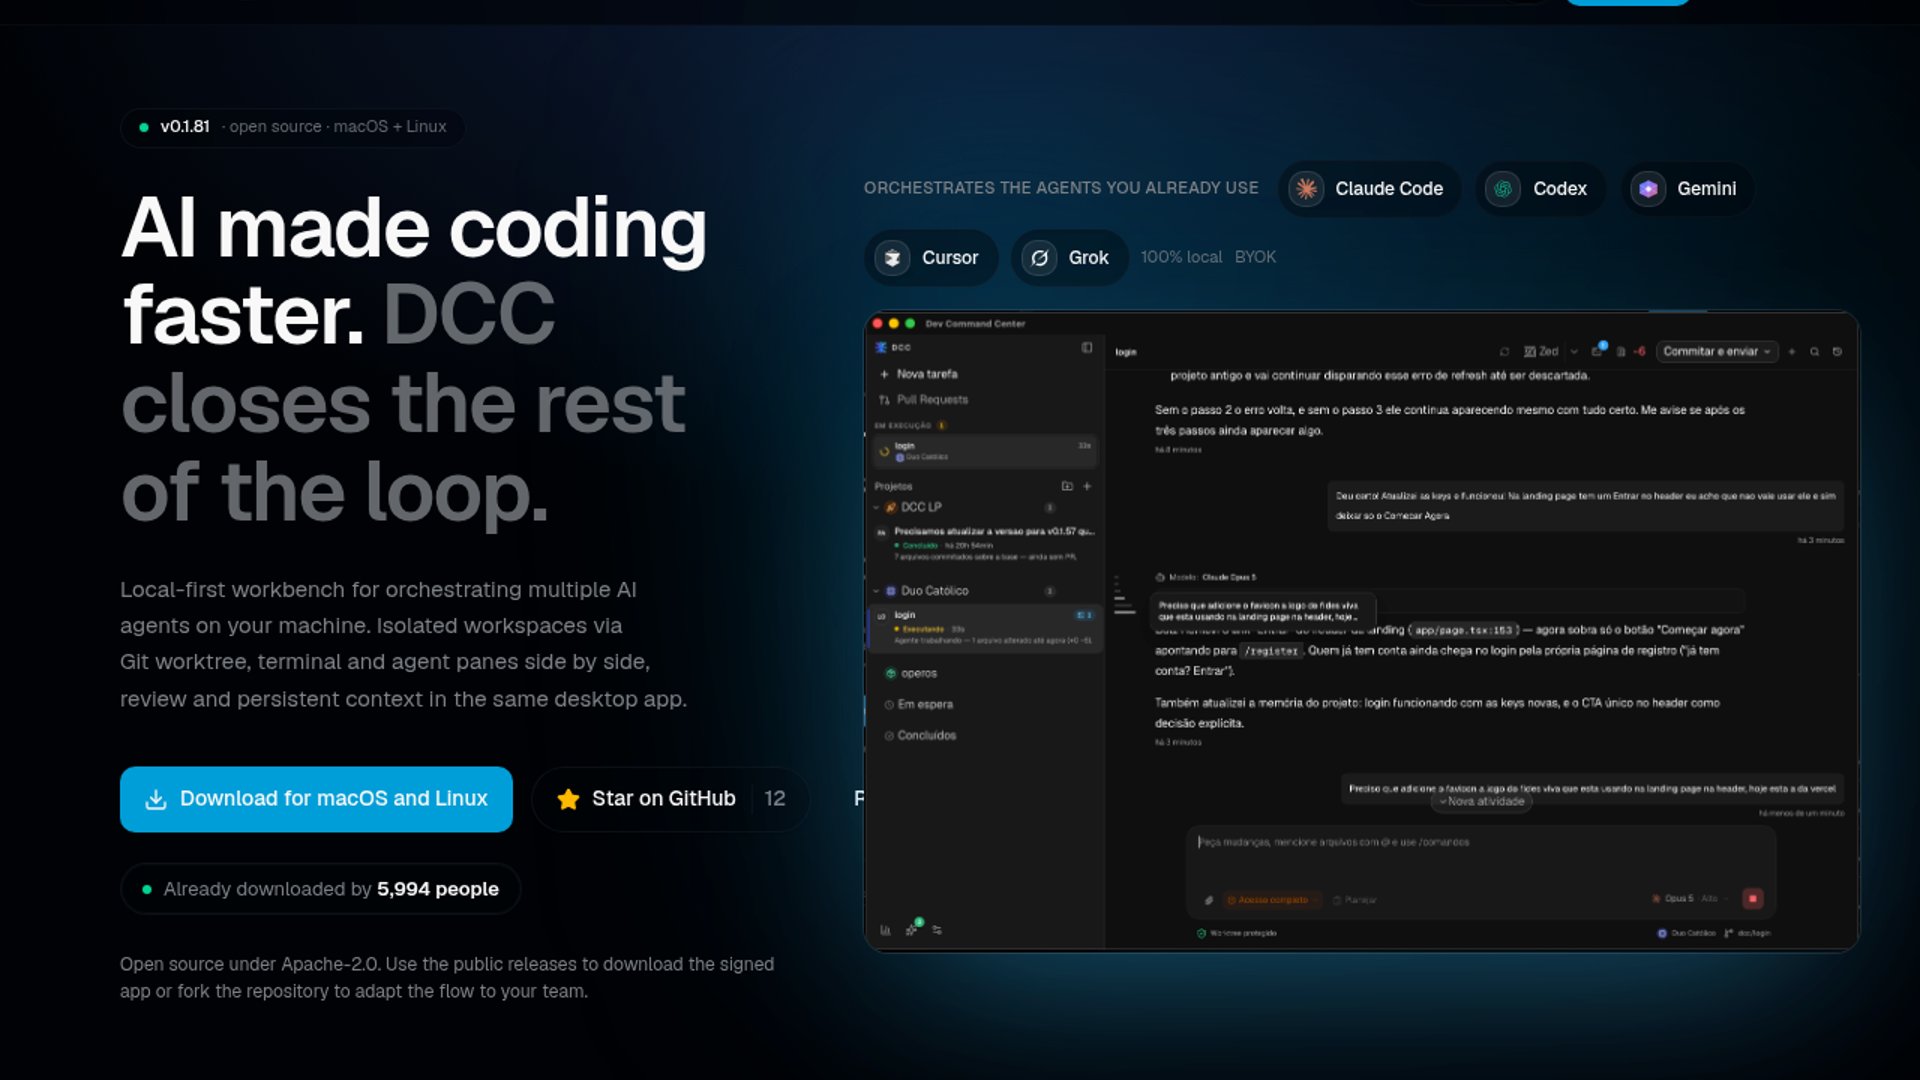Click the Worktree protegido shield status
The width and height of the screenshot is (1920, 1080).
(1236, 934)
